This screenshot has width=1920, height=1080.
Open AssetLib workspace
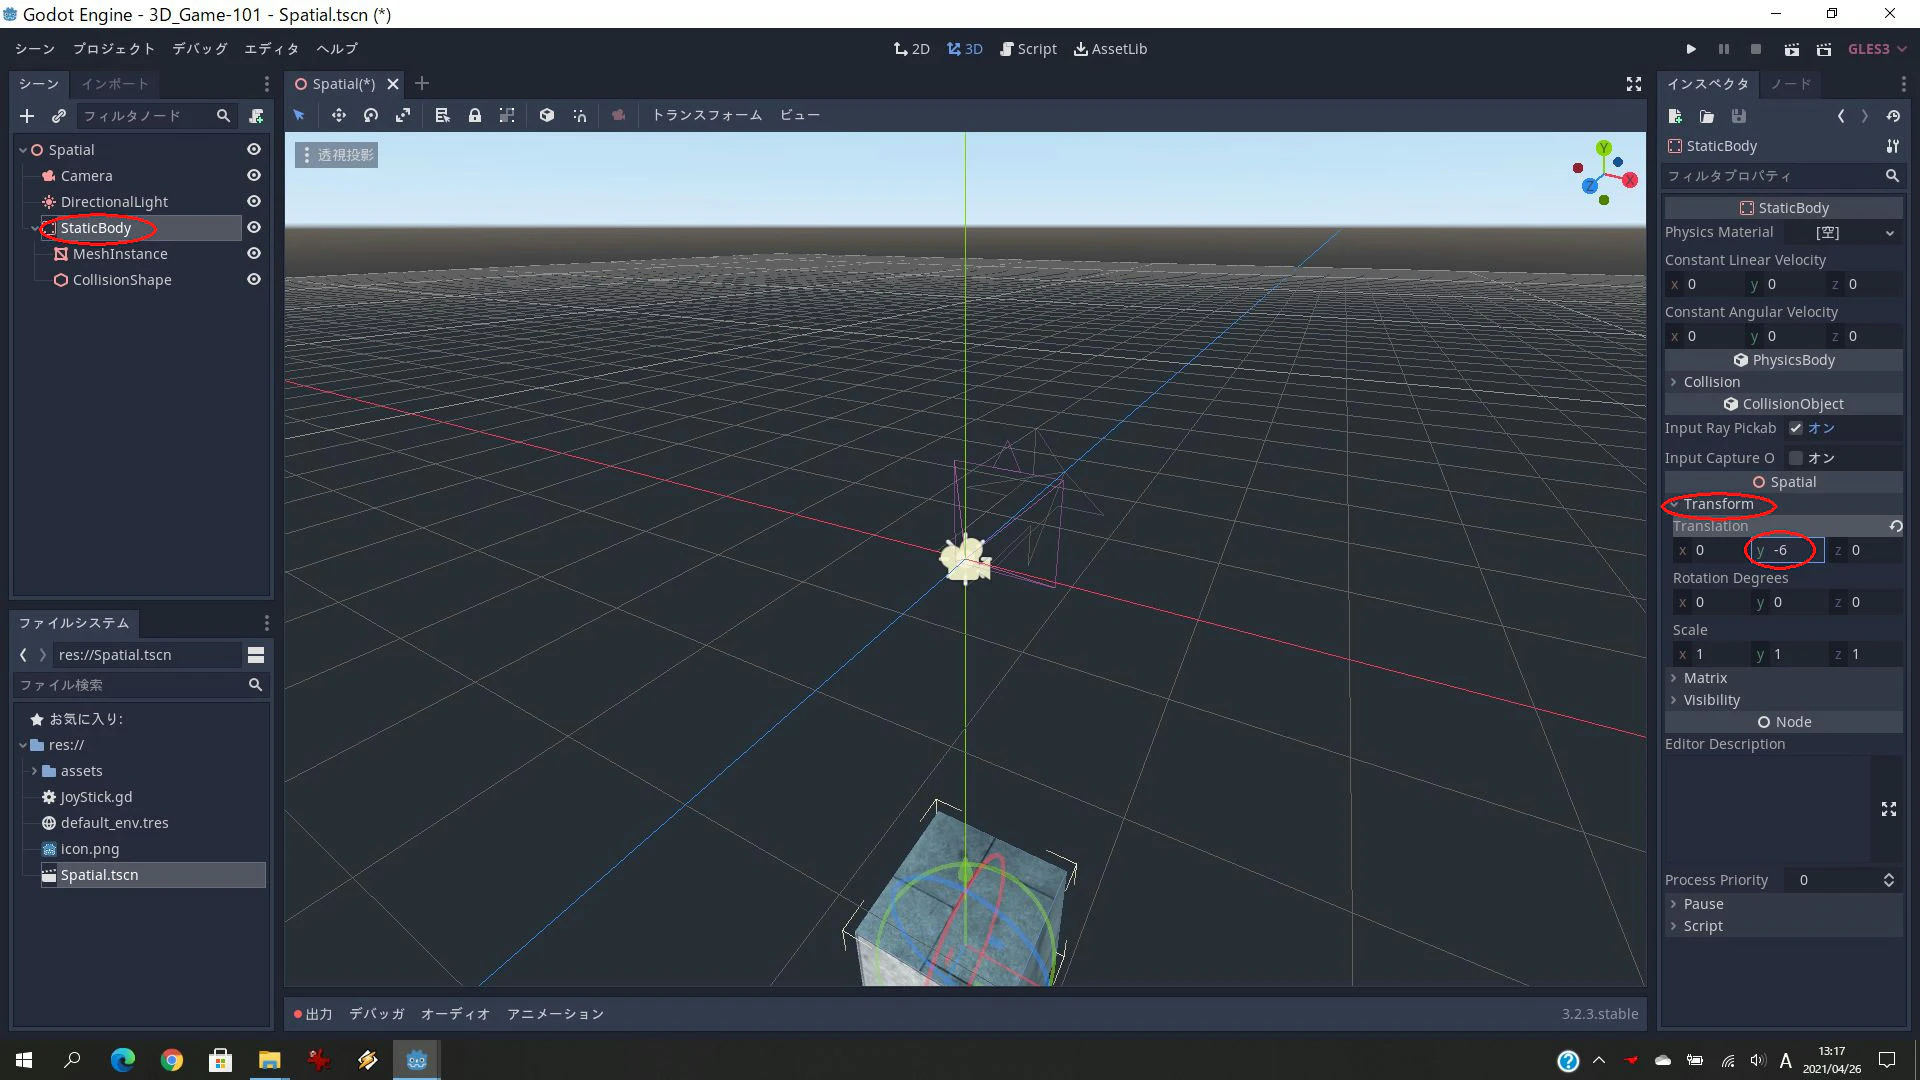click(x=1110, y=49)
